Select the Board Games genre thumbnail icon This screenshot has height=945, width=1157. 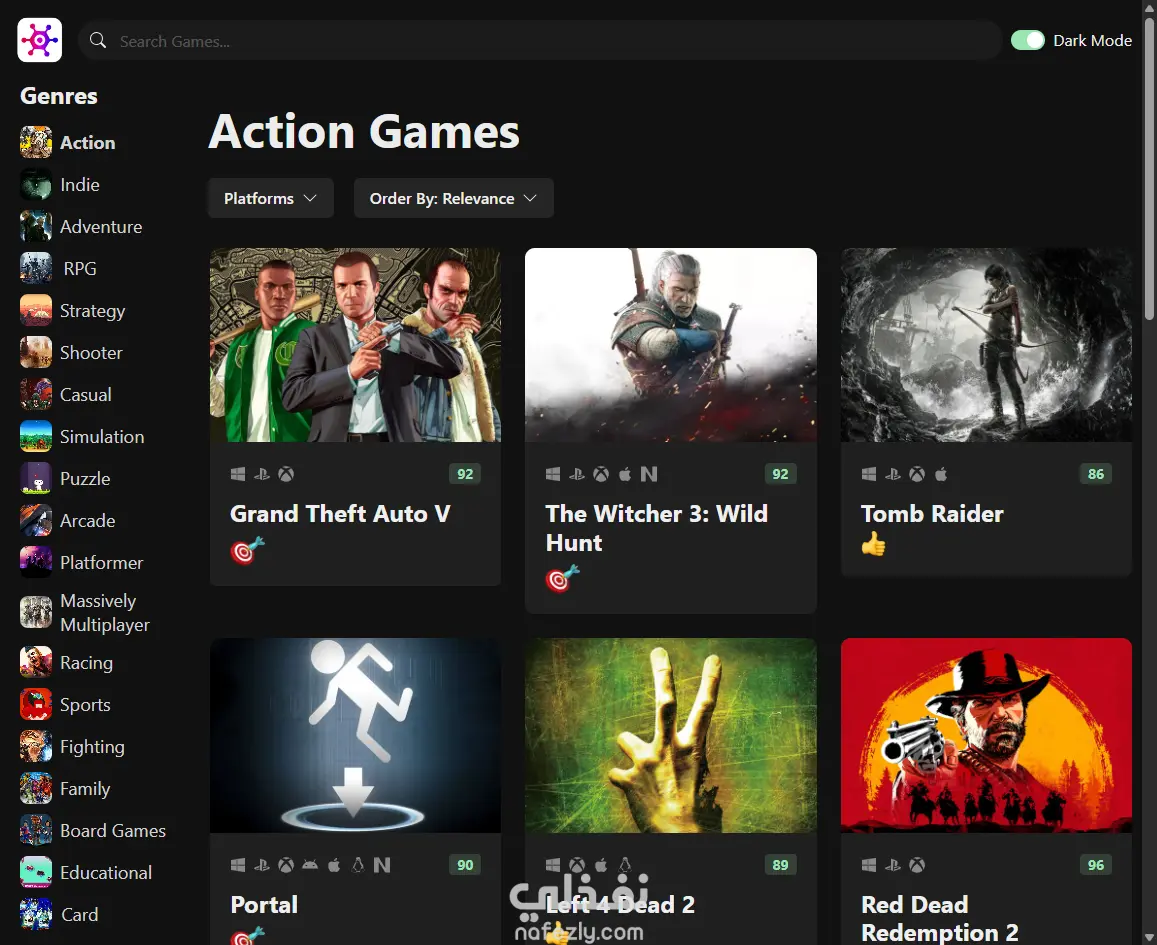pos(35,831)
